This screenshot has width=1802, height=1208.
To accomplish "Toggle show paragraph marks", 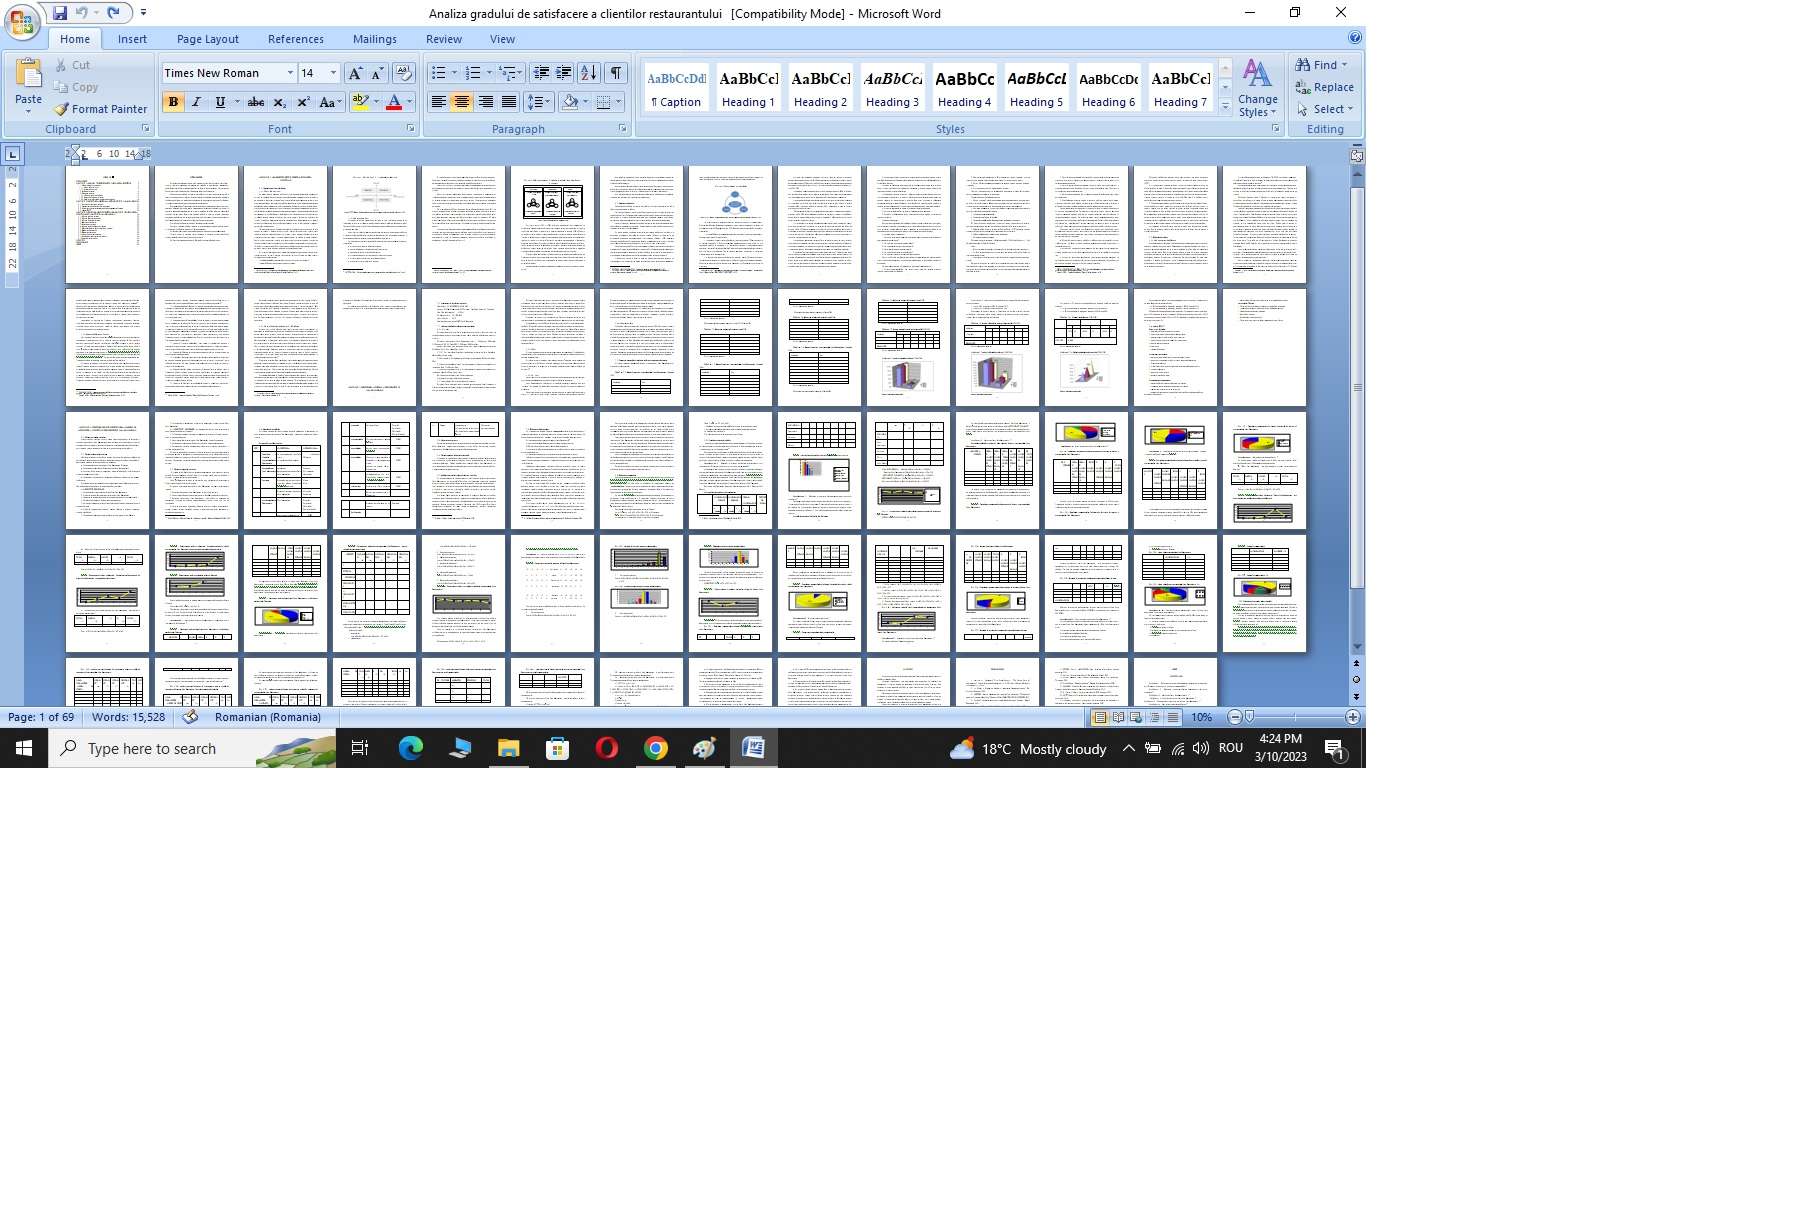I will click(x=616, y=73).
